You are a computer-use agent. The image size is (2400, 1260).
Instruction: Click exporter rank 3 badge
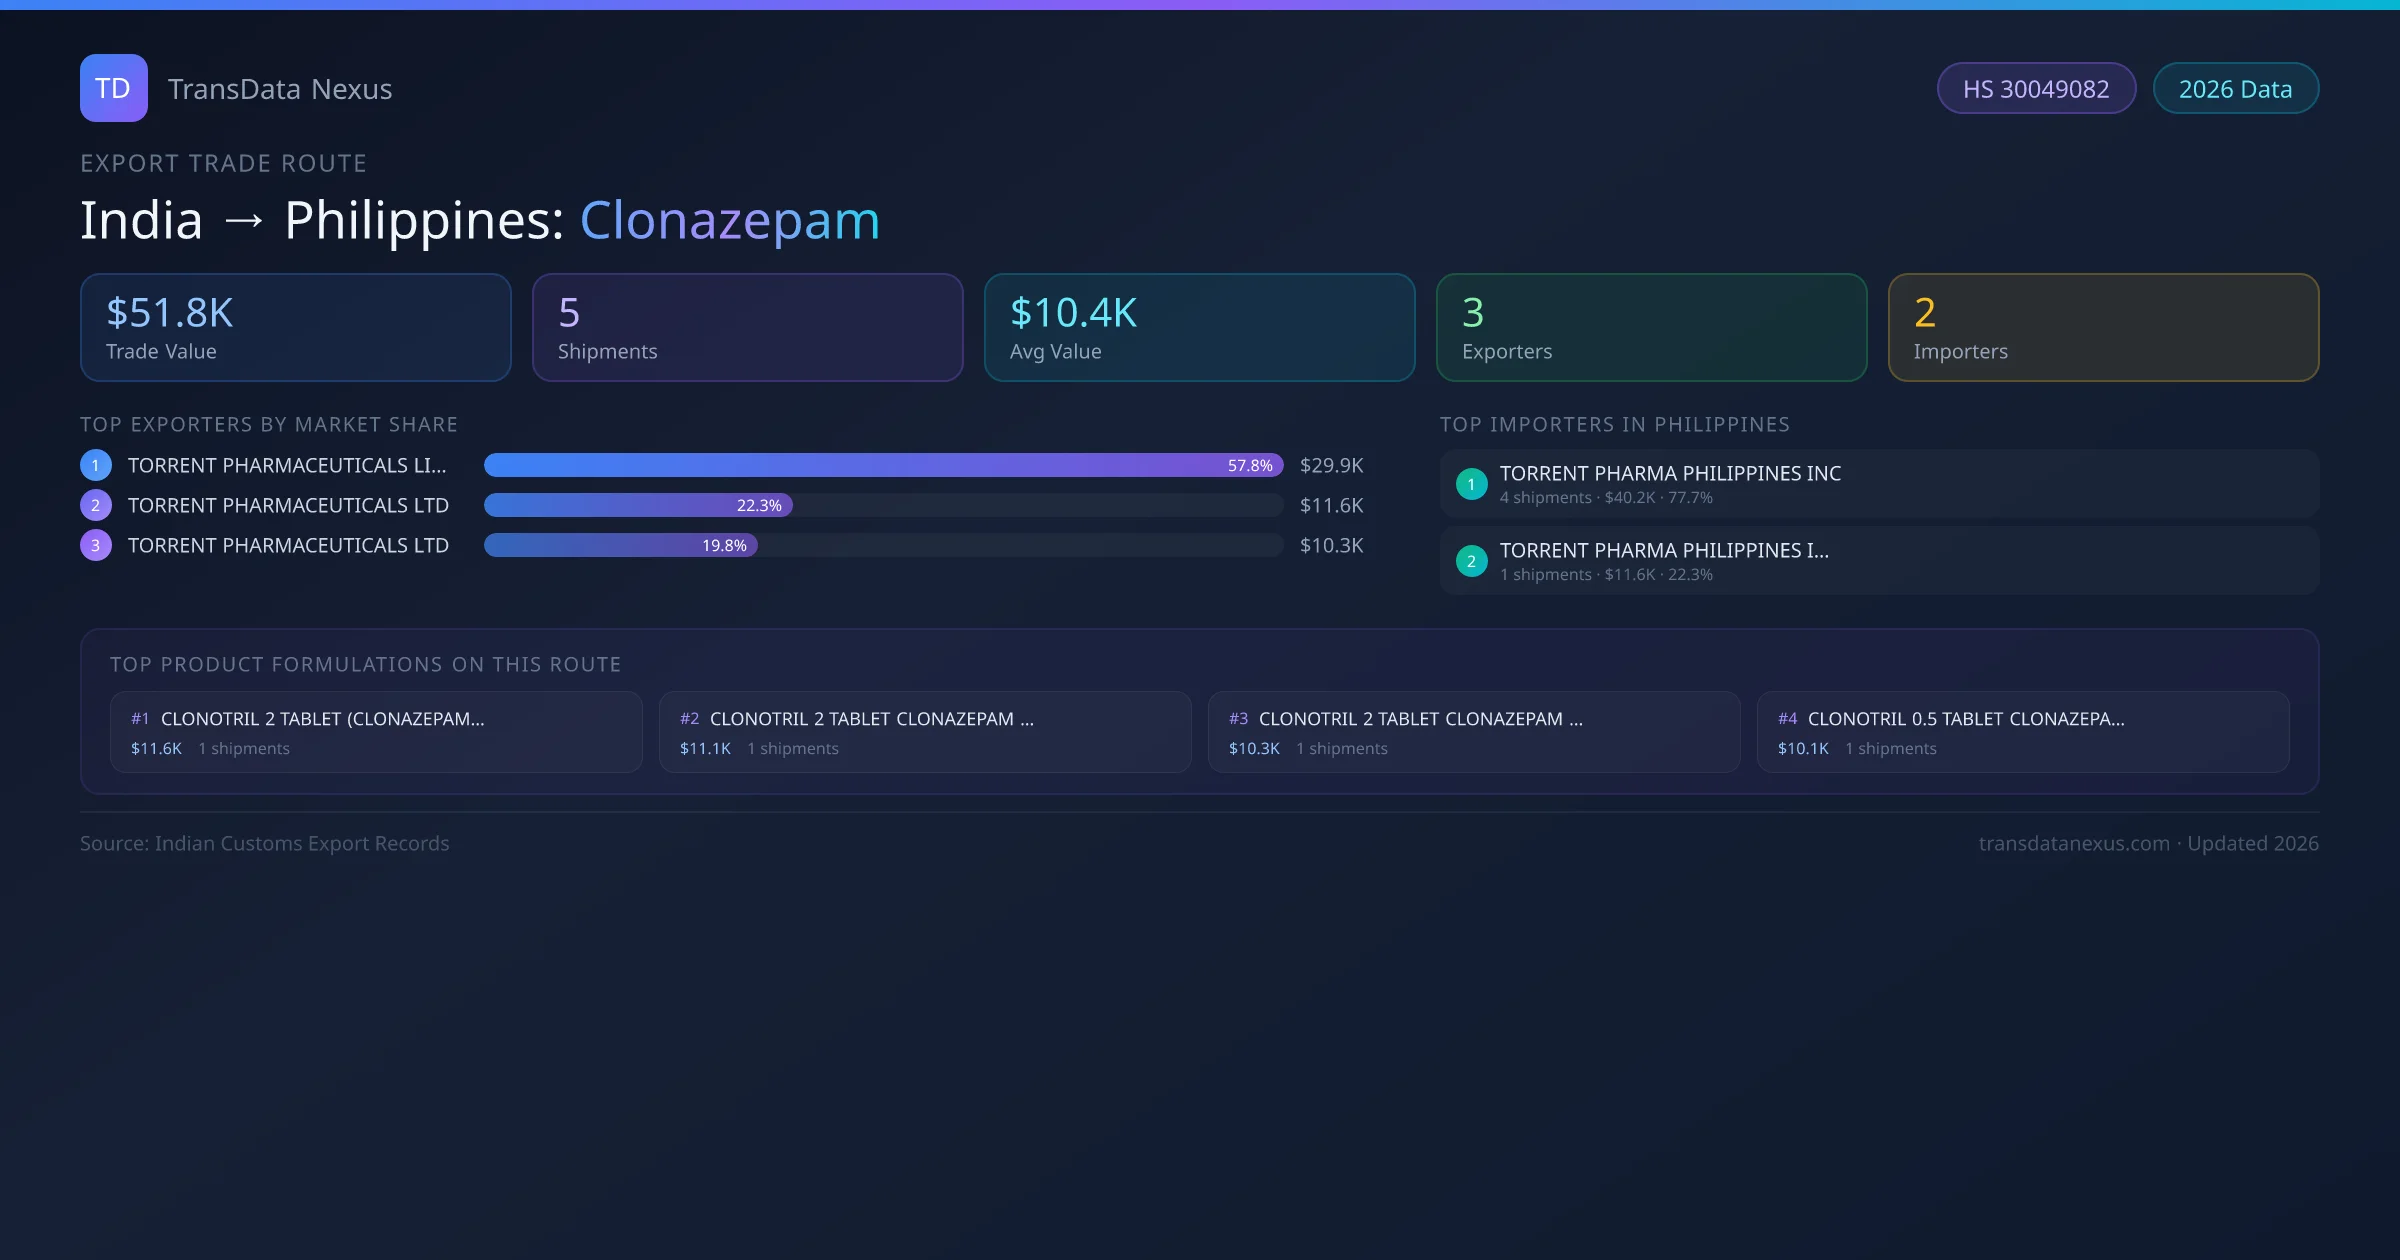96,545
